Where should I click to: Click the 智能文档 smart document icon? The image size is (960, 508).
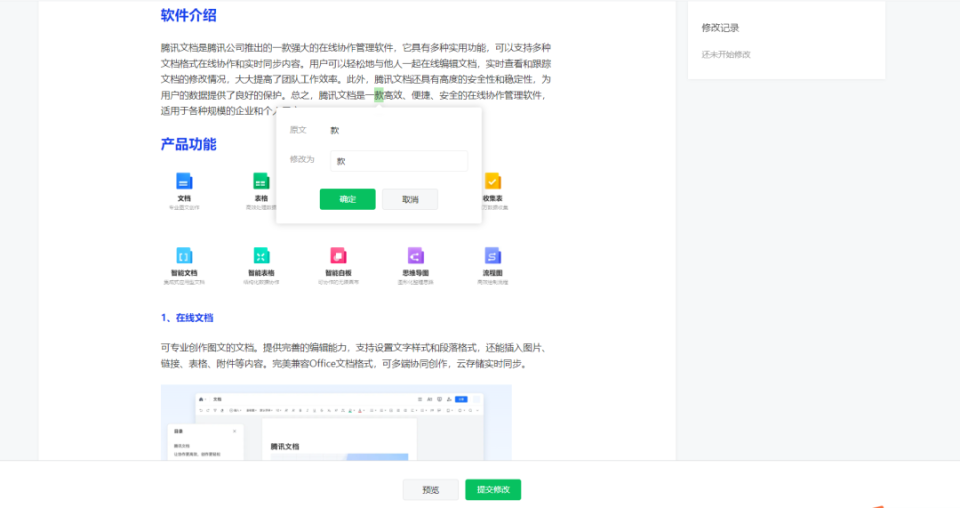pyautogui.click(x=184, y=256)
